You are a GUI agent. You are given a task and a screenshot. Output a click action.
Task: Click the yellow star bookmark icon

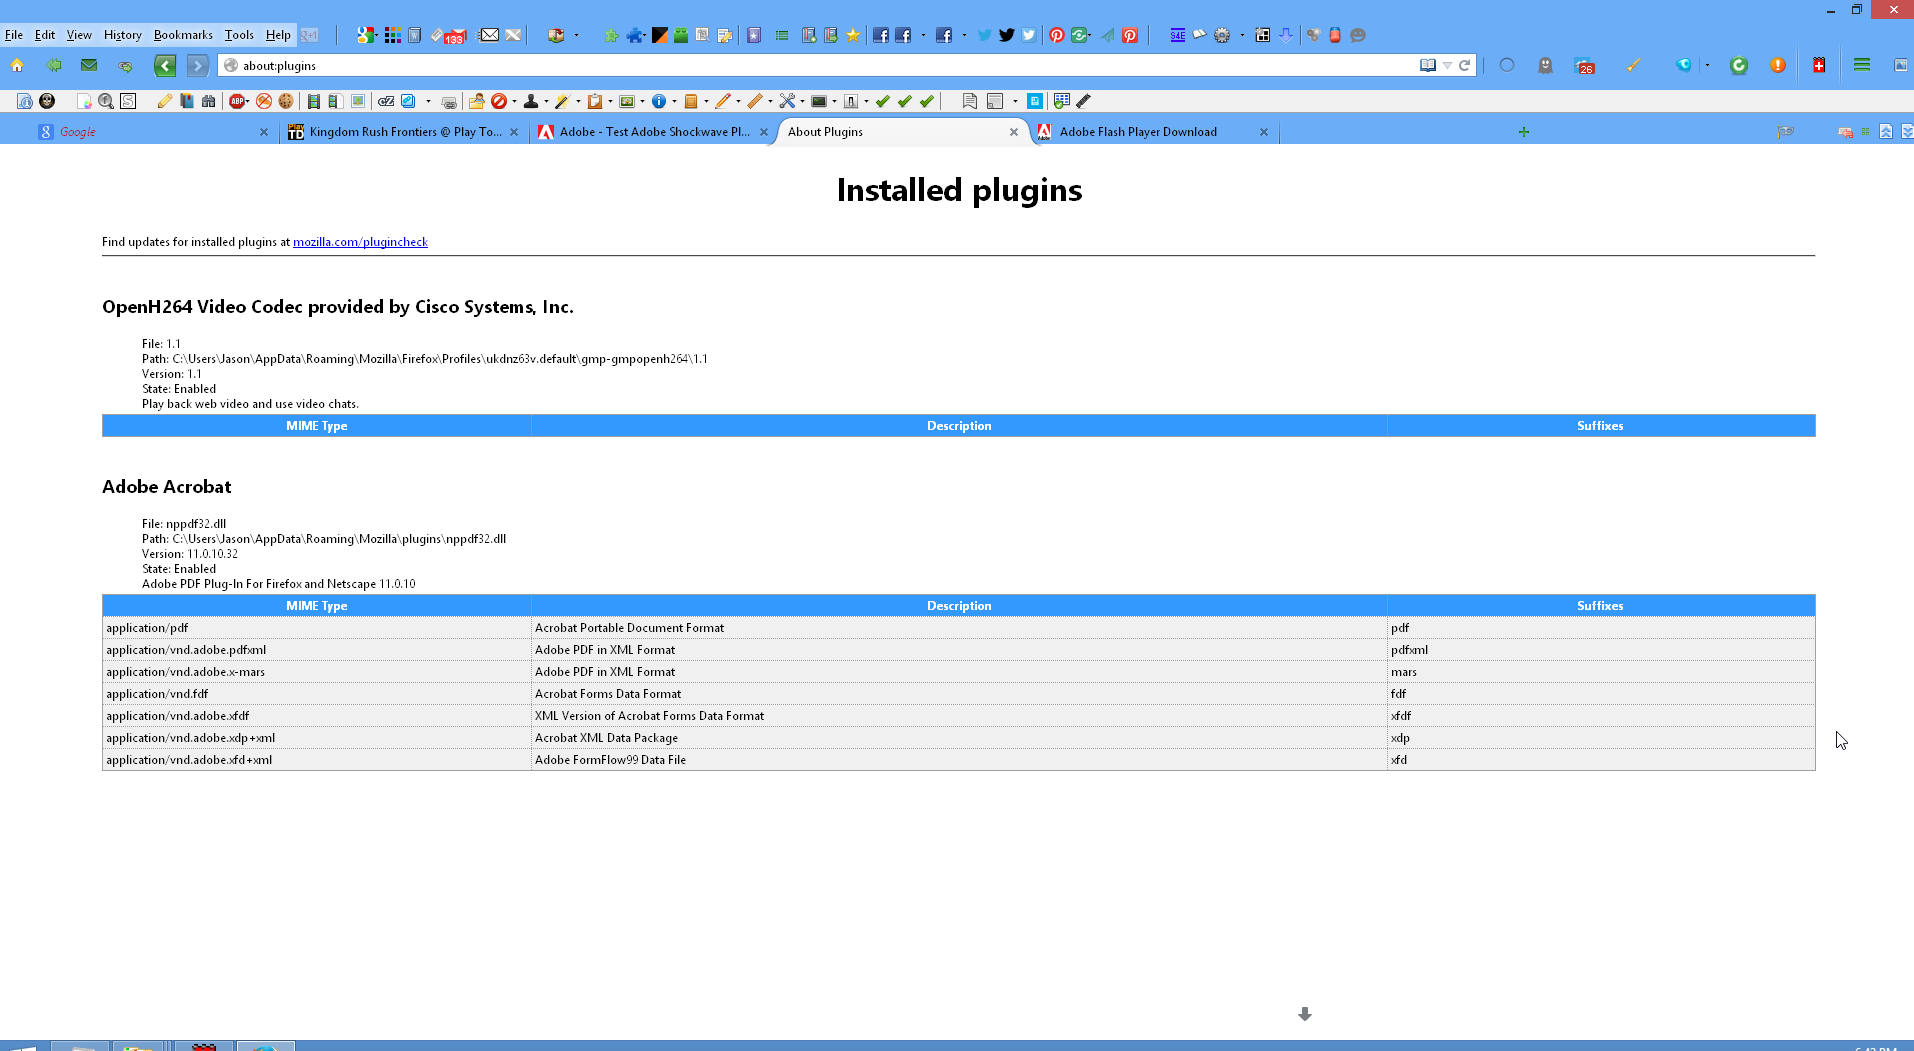(853, 35)
